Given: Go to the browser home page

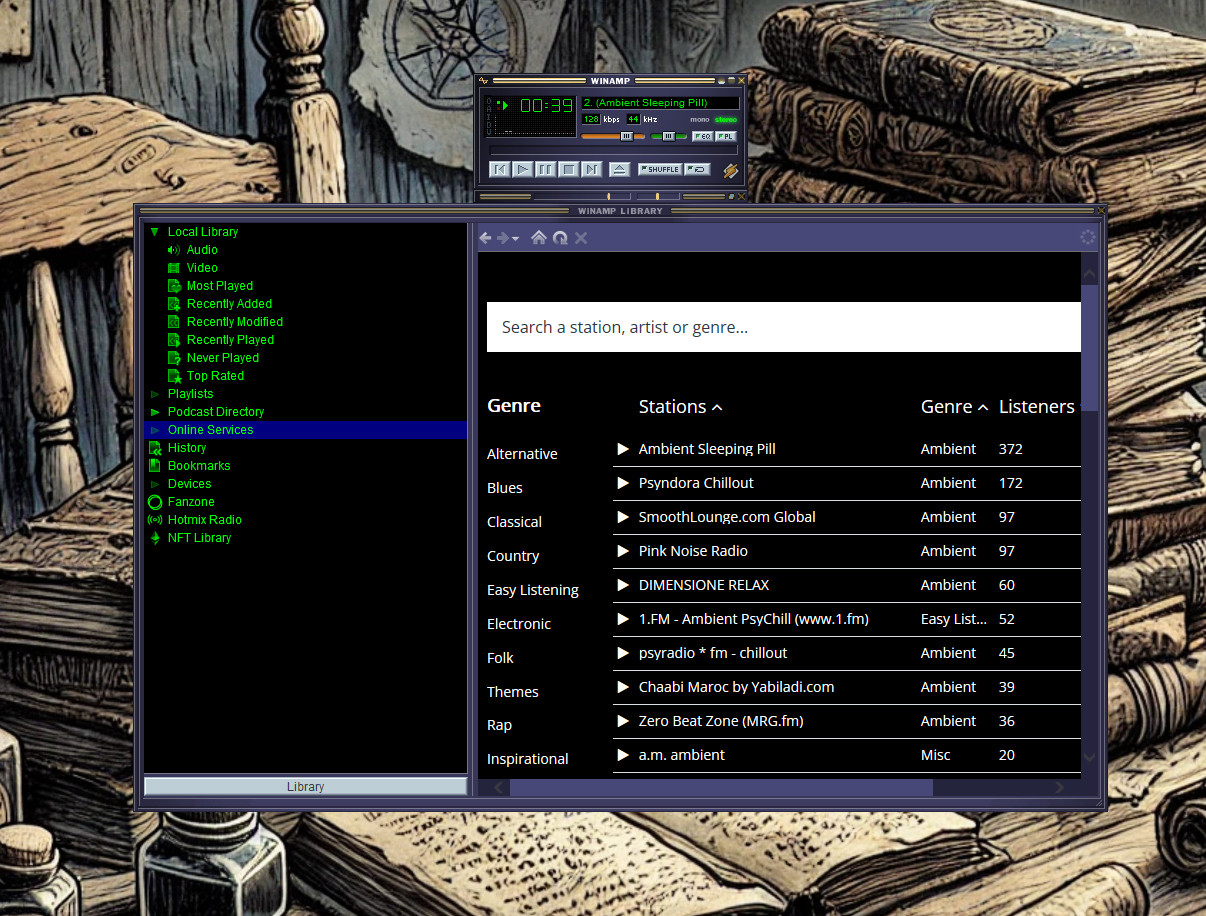Looking at the screenshot, I should pos(539,238).
